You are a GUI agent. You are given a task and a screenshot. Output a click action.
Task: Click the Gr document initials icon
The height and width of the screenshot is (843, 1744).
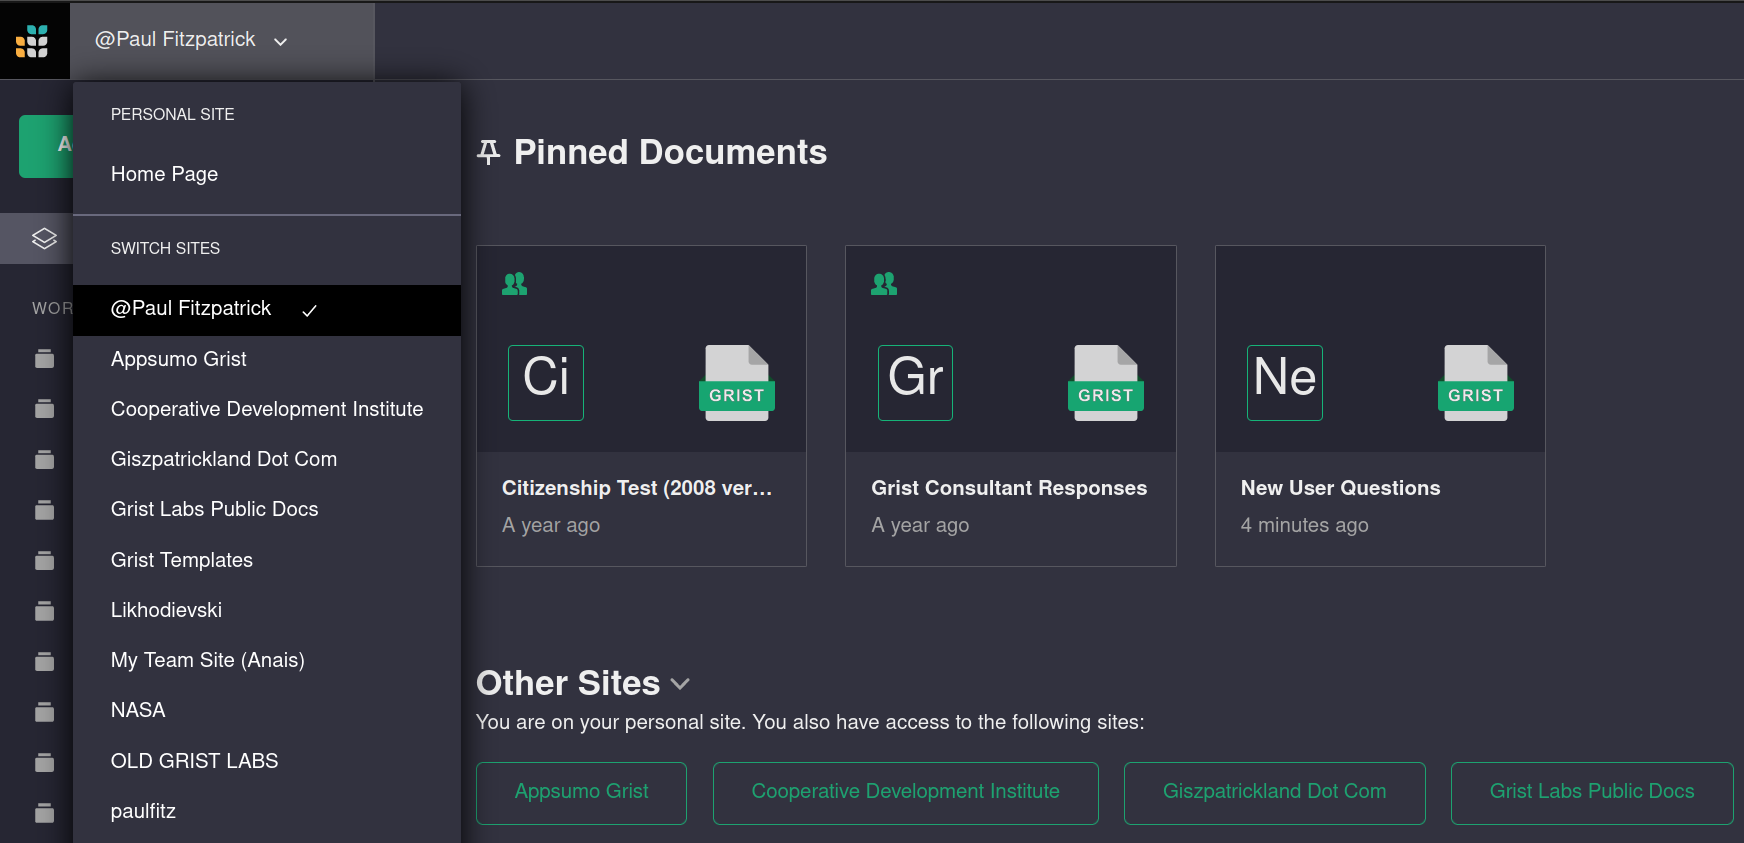coord(915,383)
